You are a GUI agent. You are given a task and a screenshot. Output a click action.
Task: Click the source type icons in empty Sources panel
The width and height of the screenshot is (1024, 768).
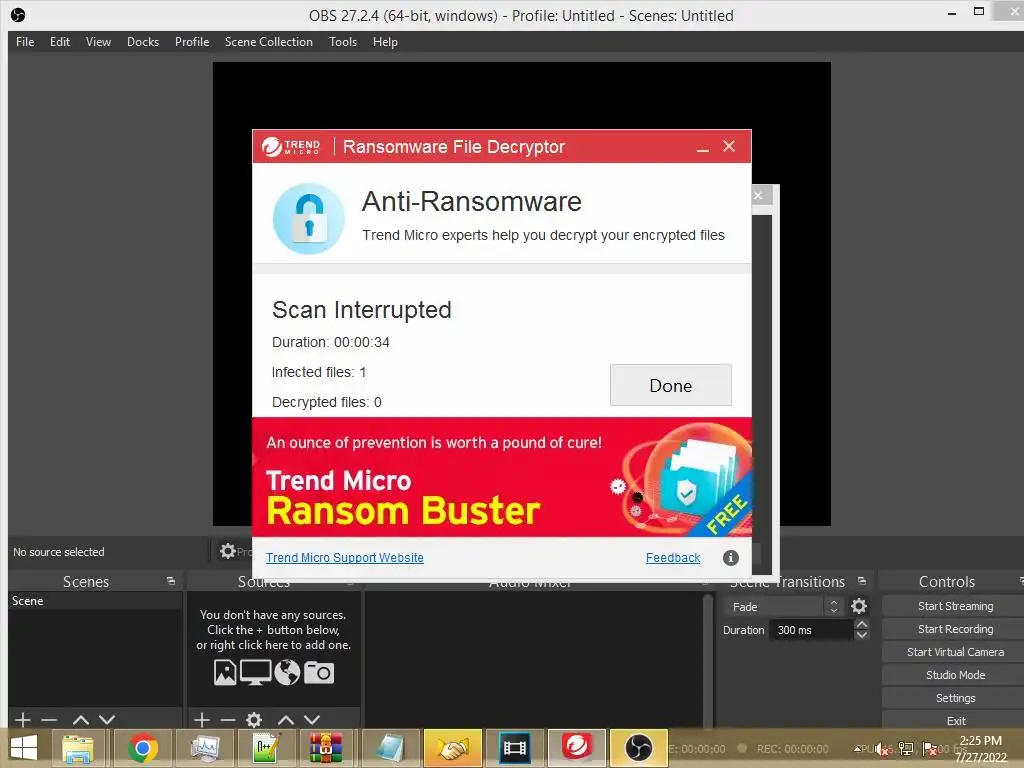click(x=274, y=672)
